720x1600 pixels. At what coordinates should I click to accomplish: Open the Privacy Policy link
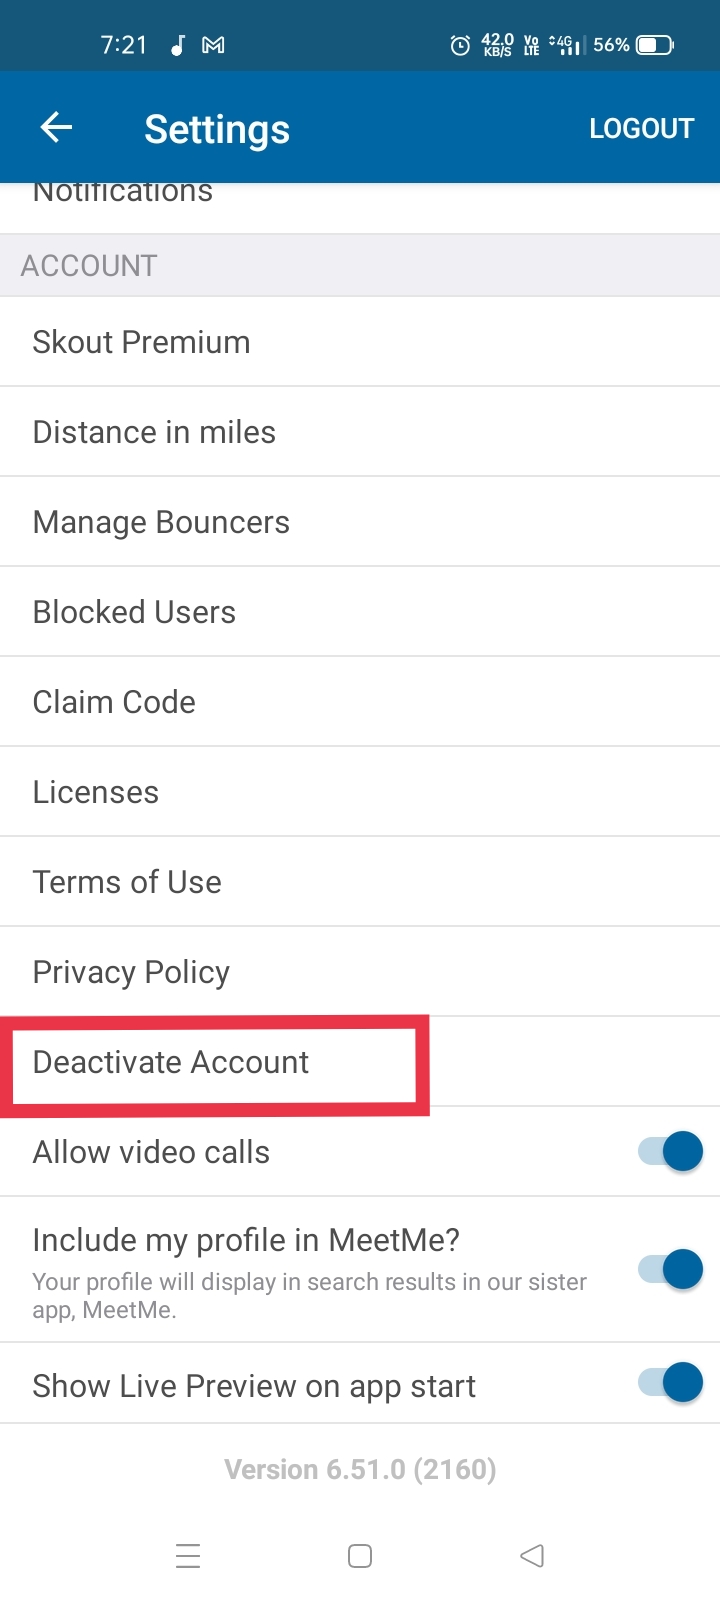pos(131,972)
